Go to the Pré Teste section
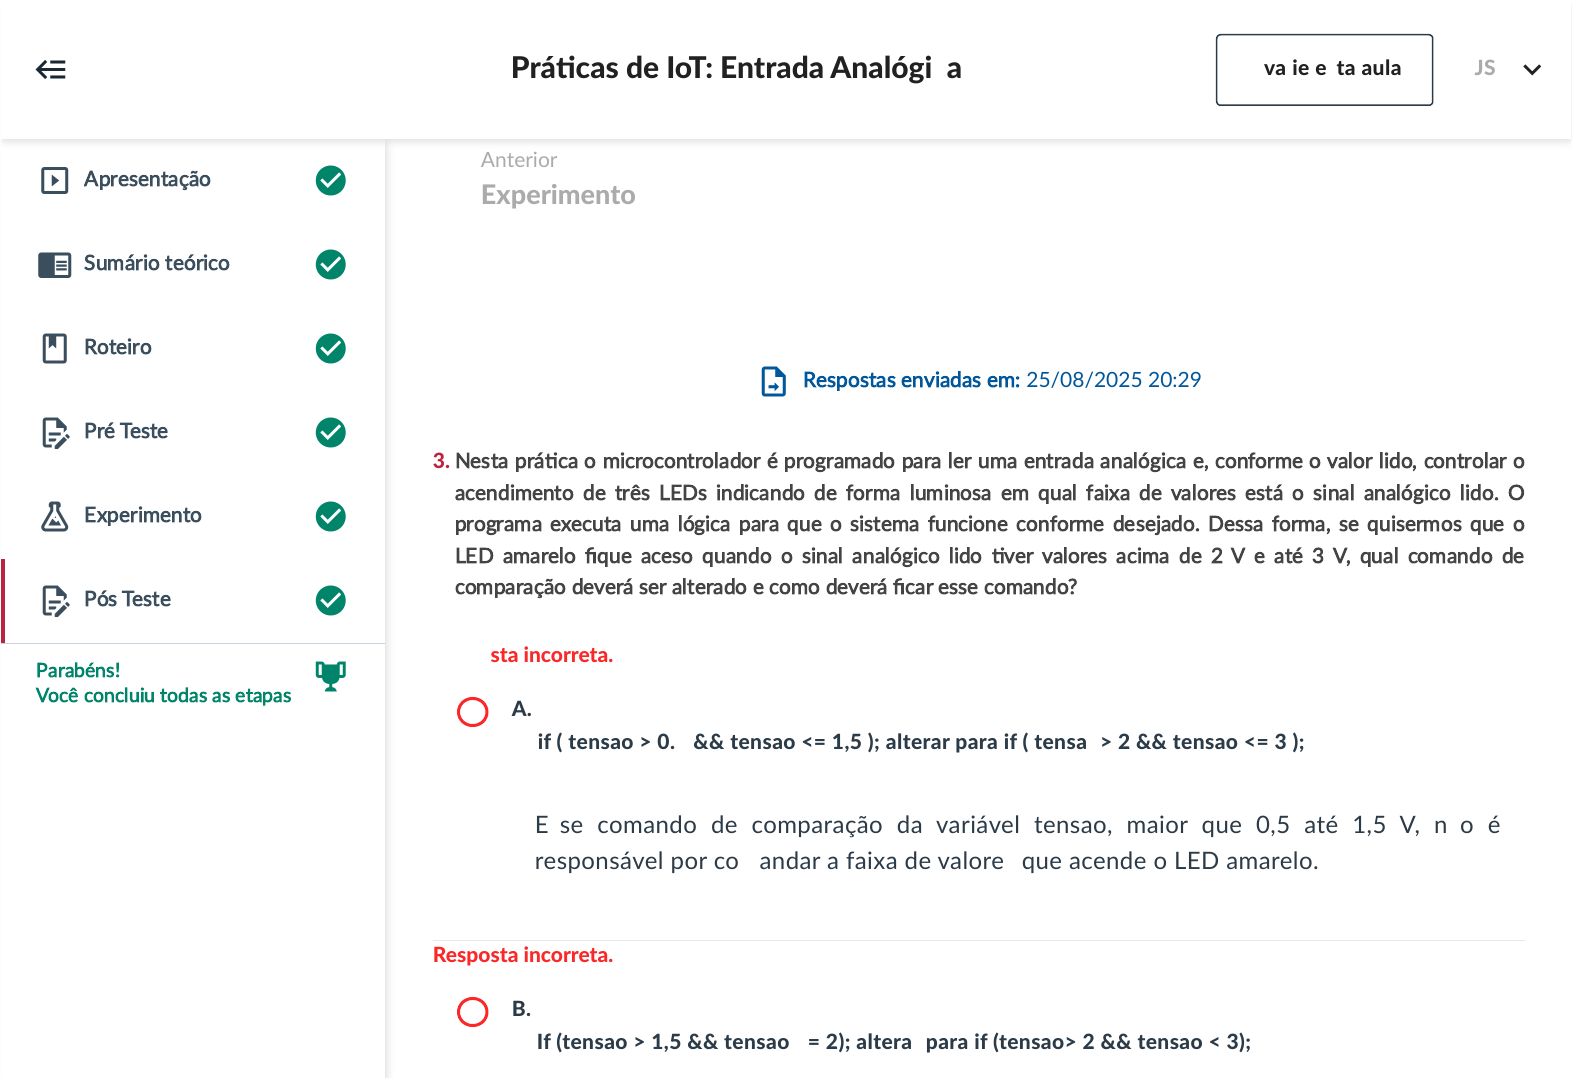 [126, 431]
